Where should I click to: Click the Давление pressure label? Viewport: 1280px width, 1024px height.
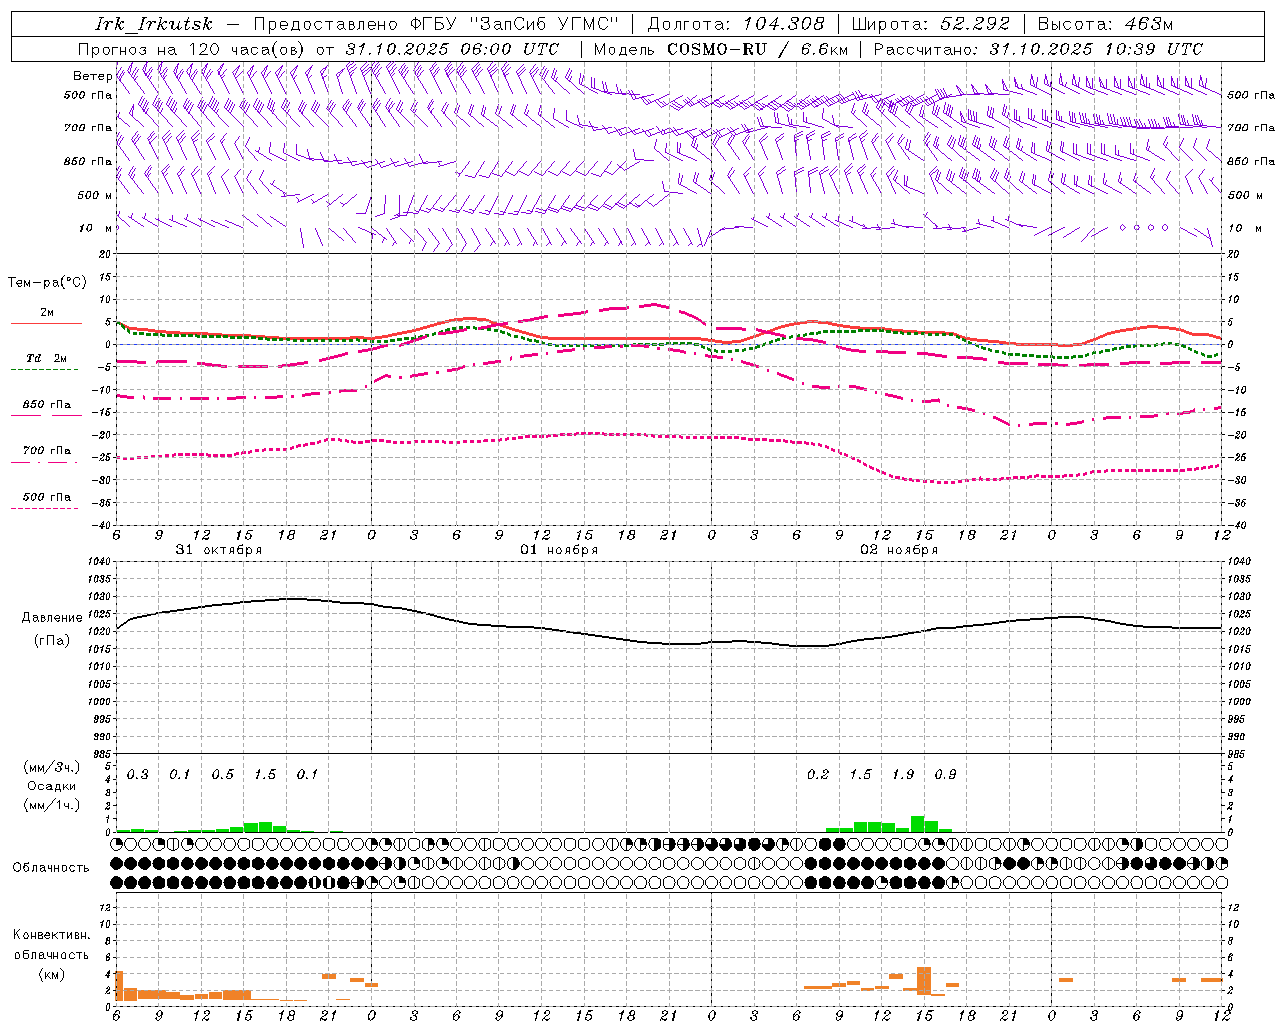[x=52, y=618]
